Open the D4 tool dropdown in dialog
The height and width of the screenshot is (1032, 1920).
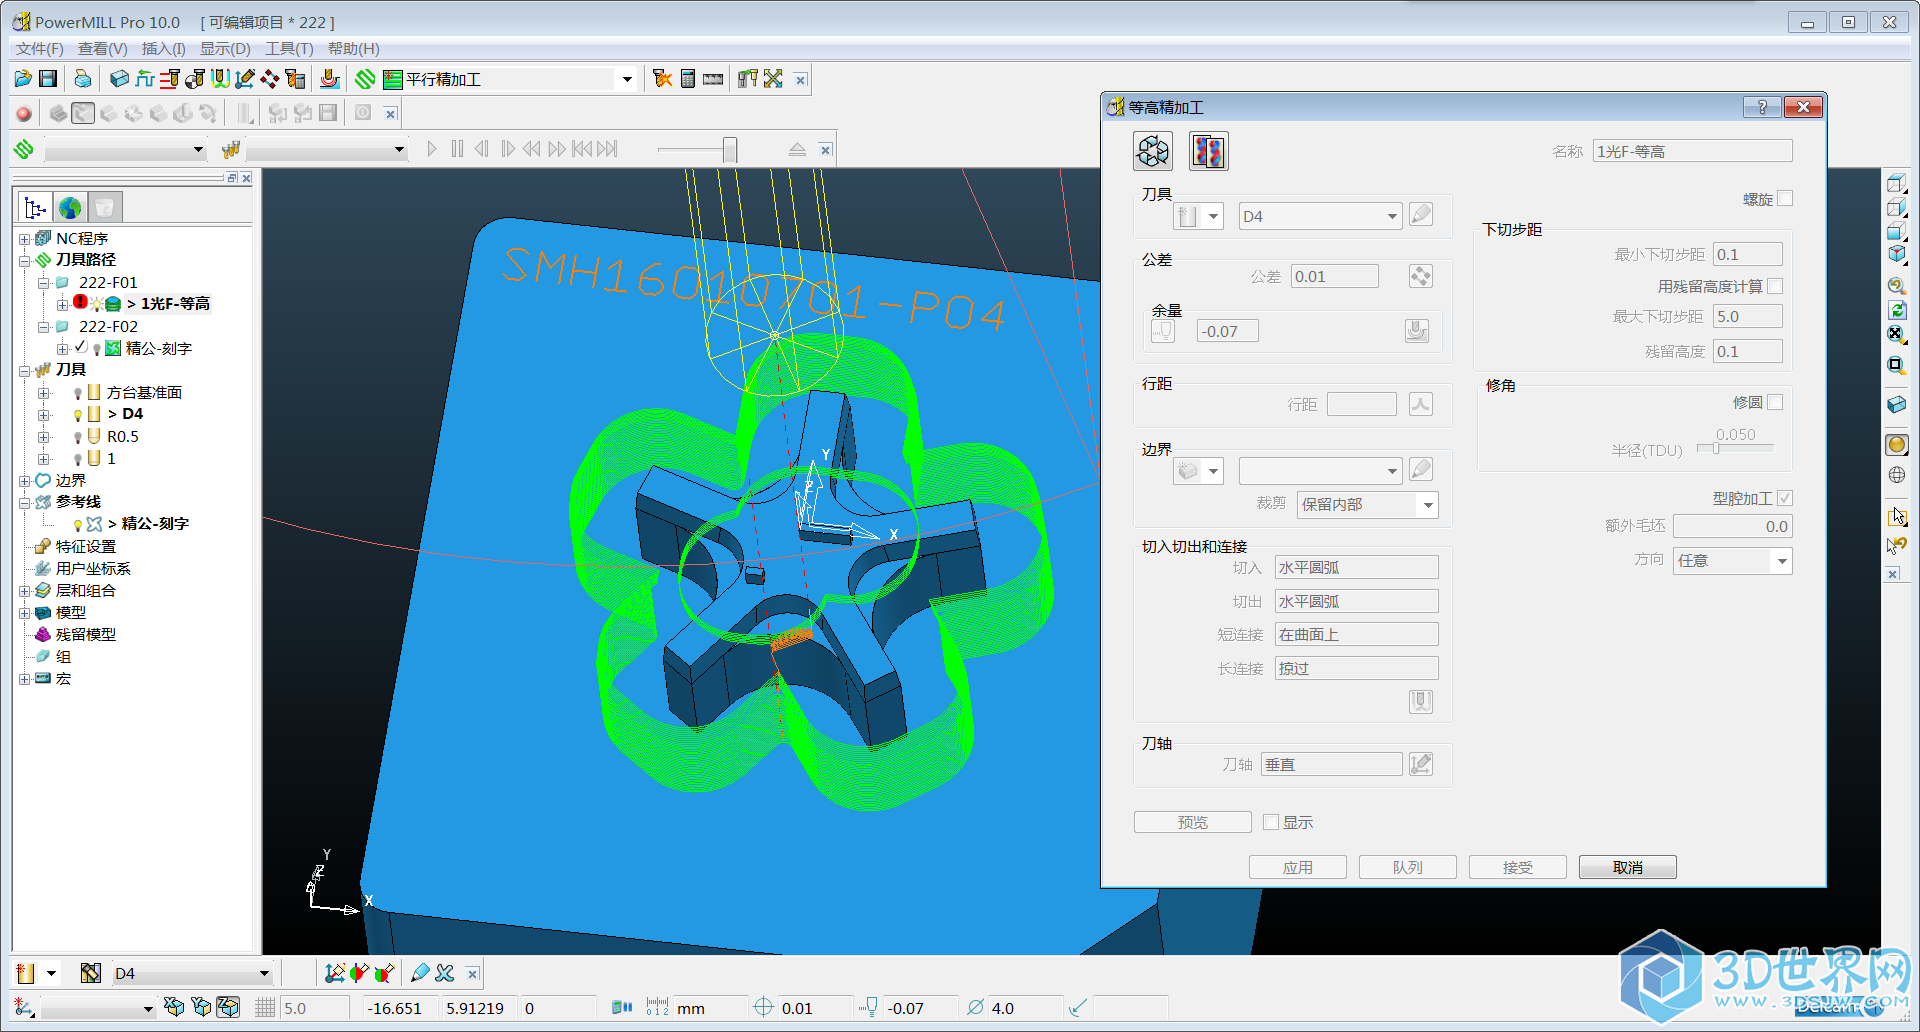point(1320,216)
